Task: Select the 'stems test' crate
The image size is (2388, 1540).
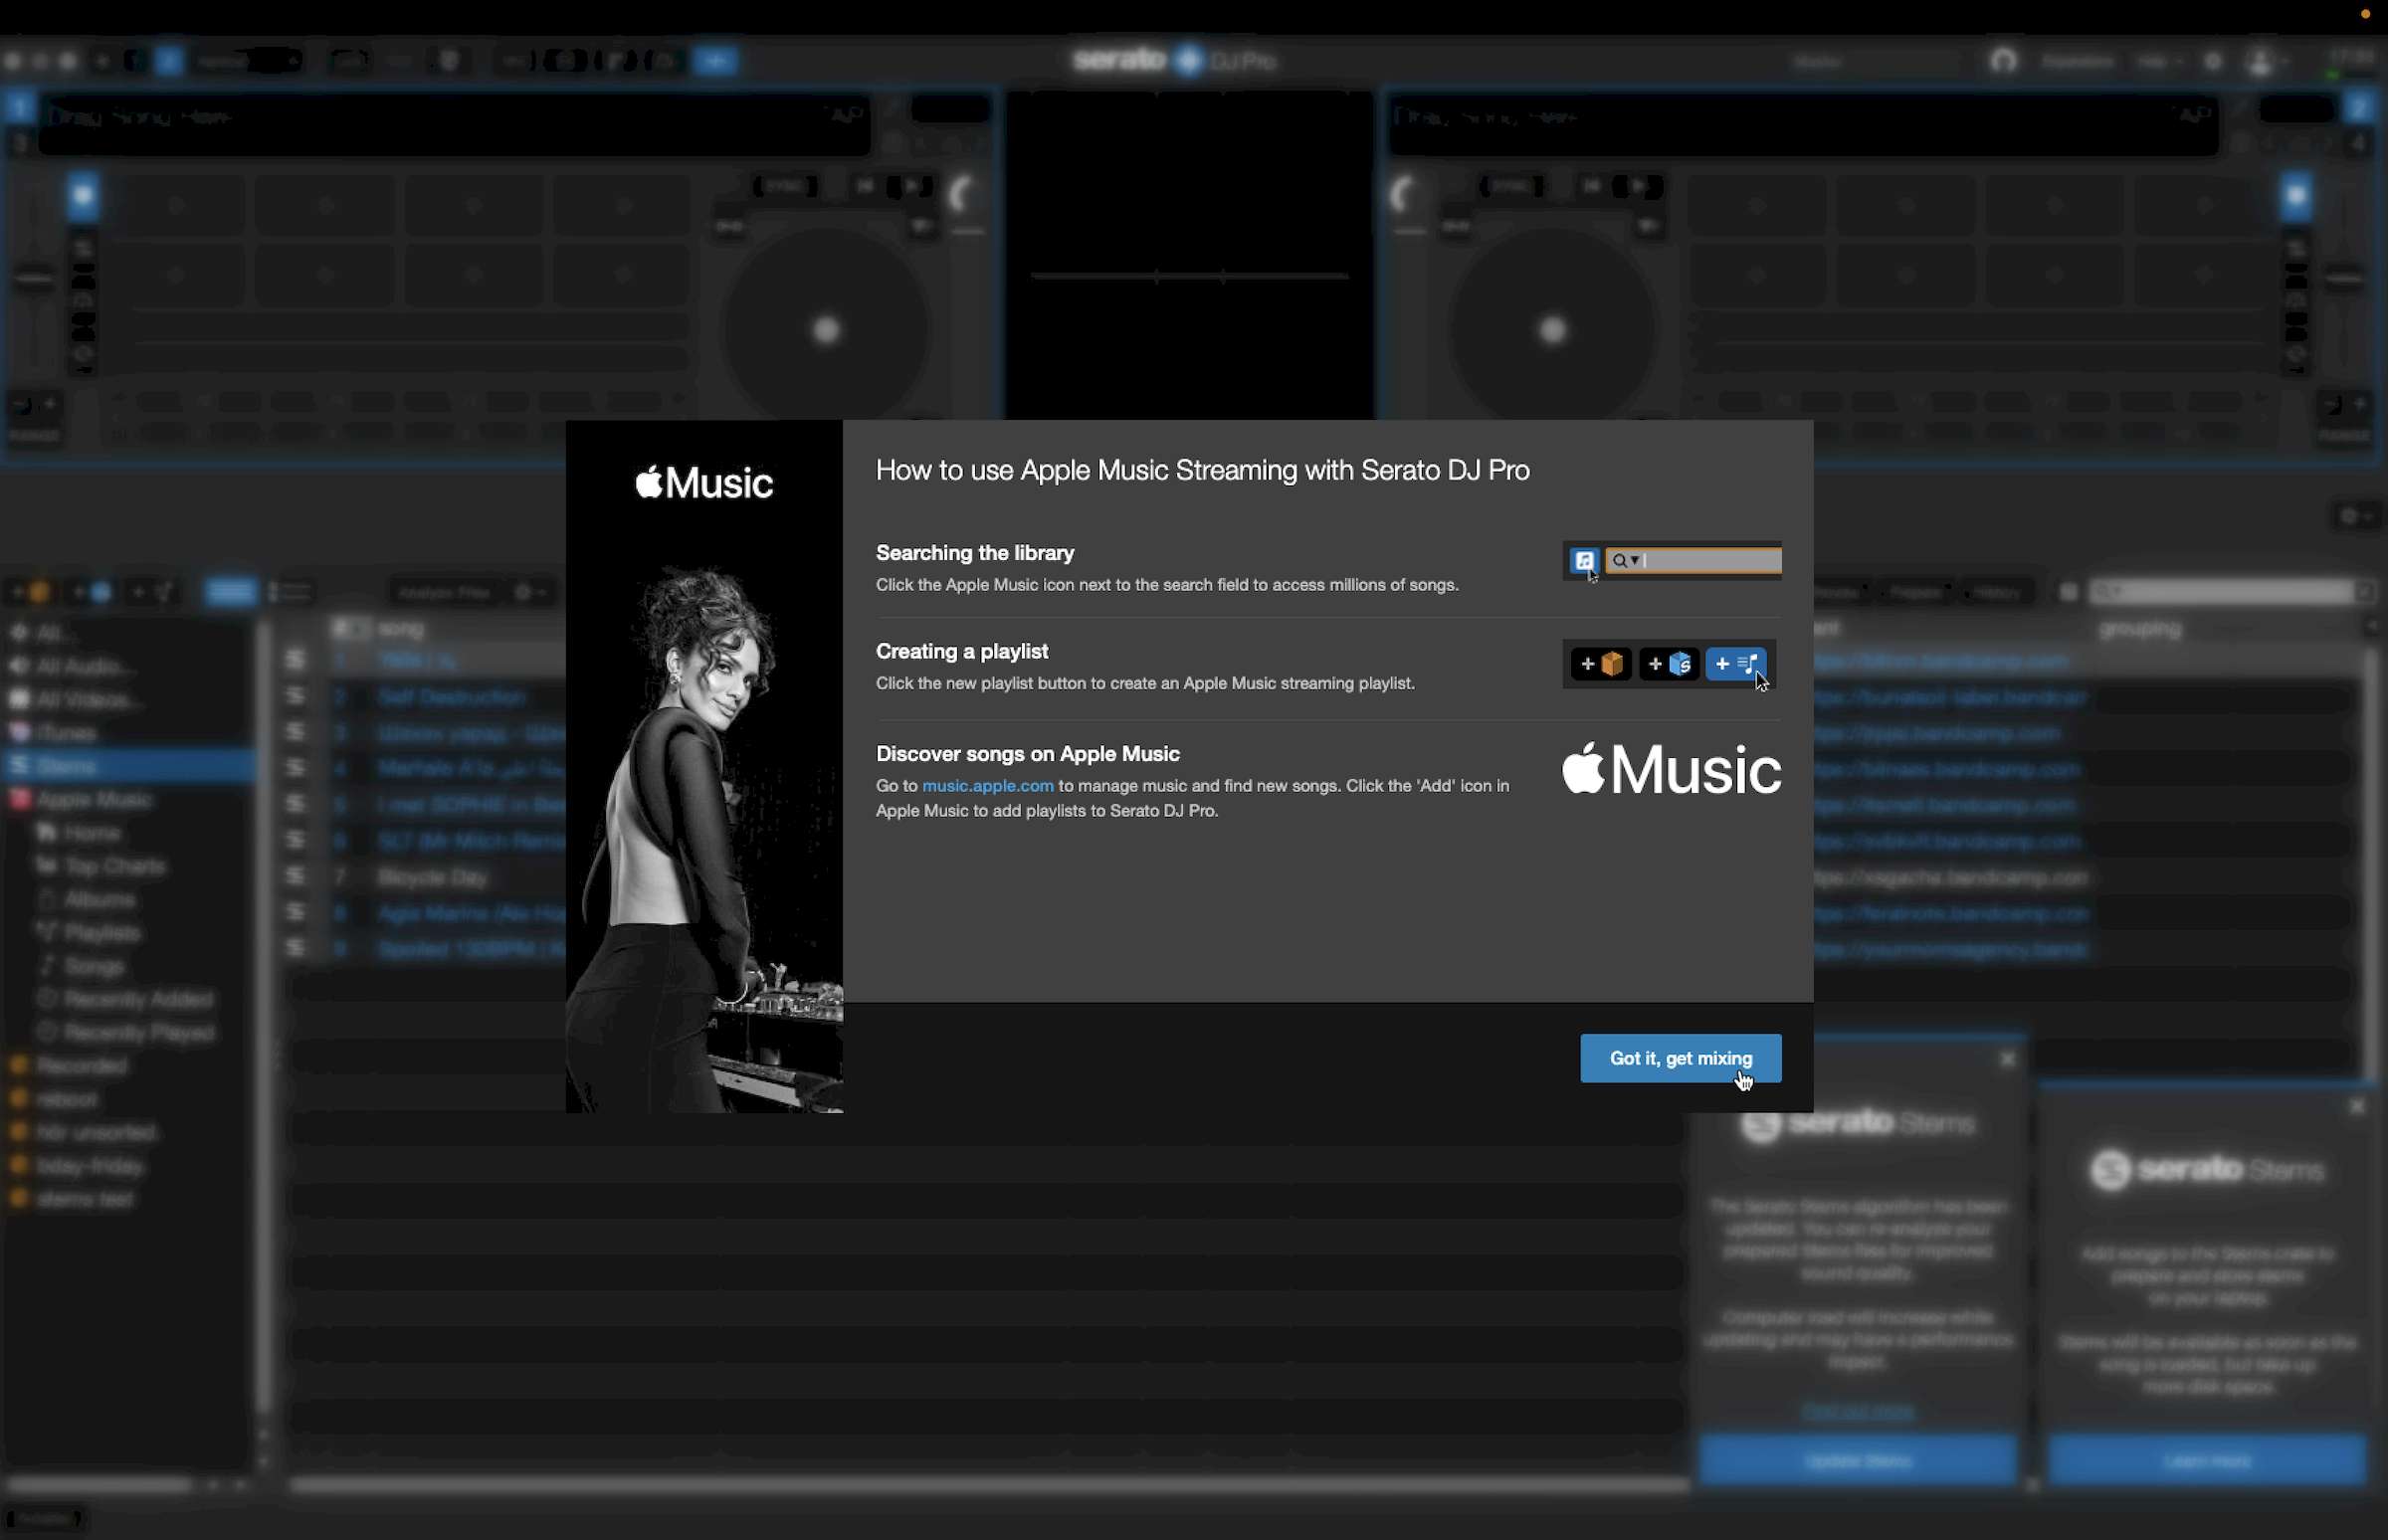Action: click(70, 1198)
